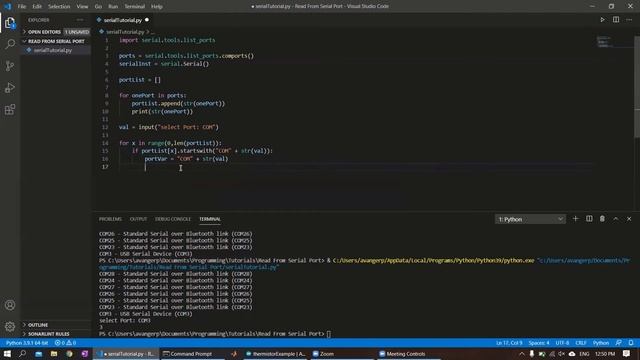Open Windows Action Center notifications
Viewport: 640px width, 360px height.
tap(627, 353)
